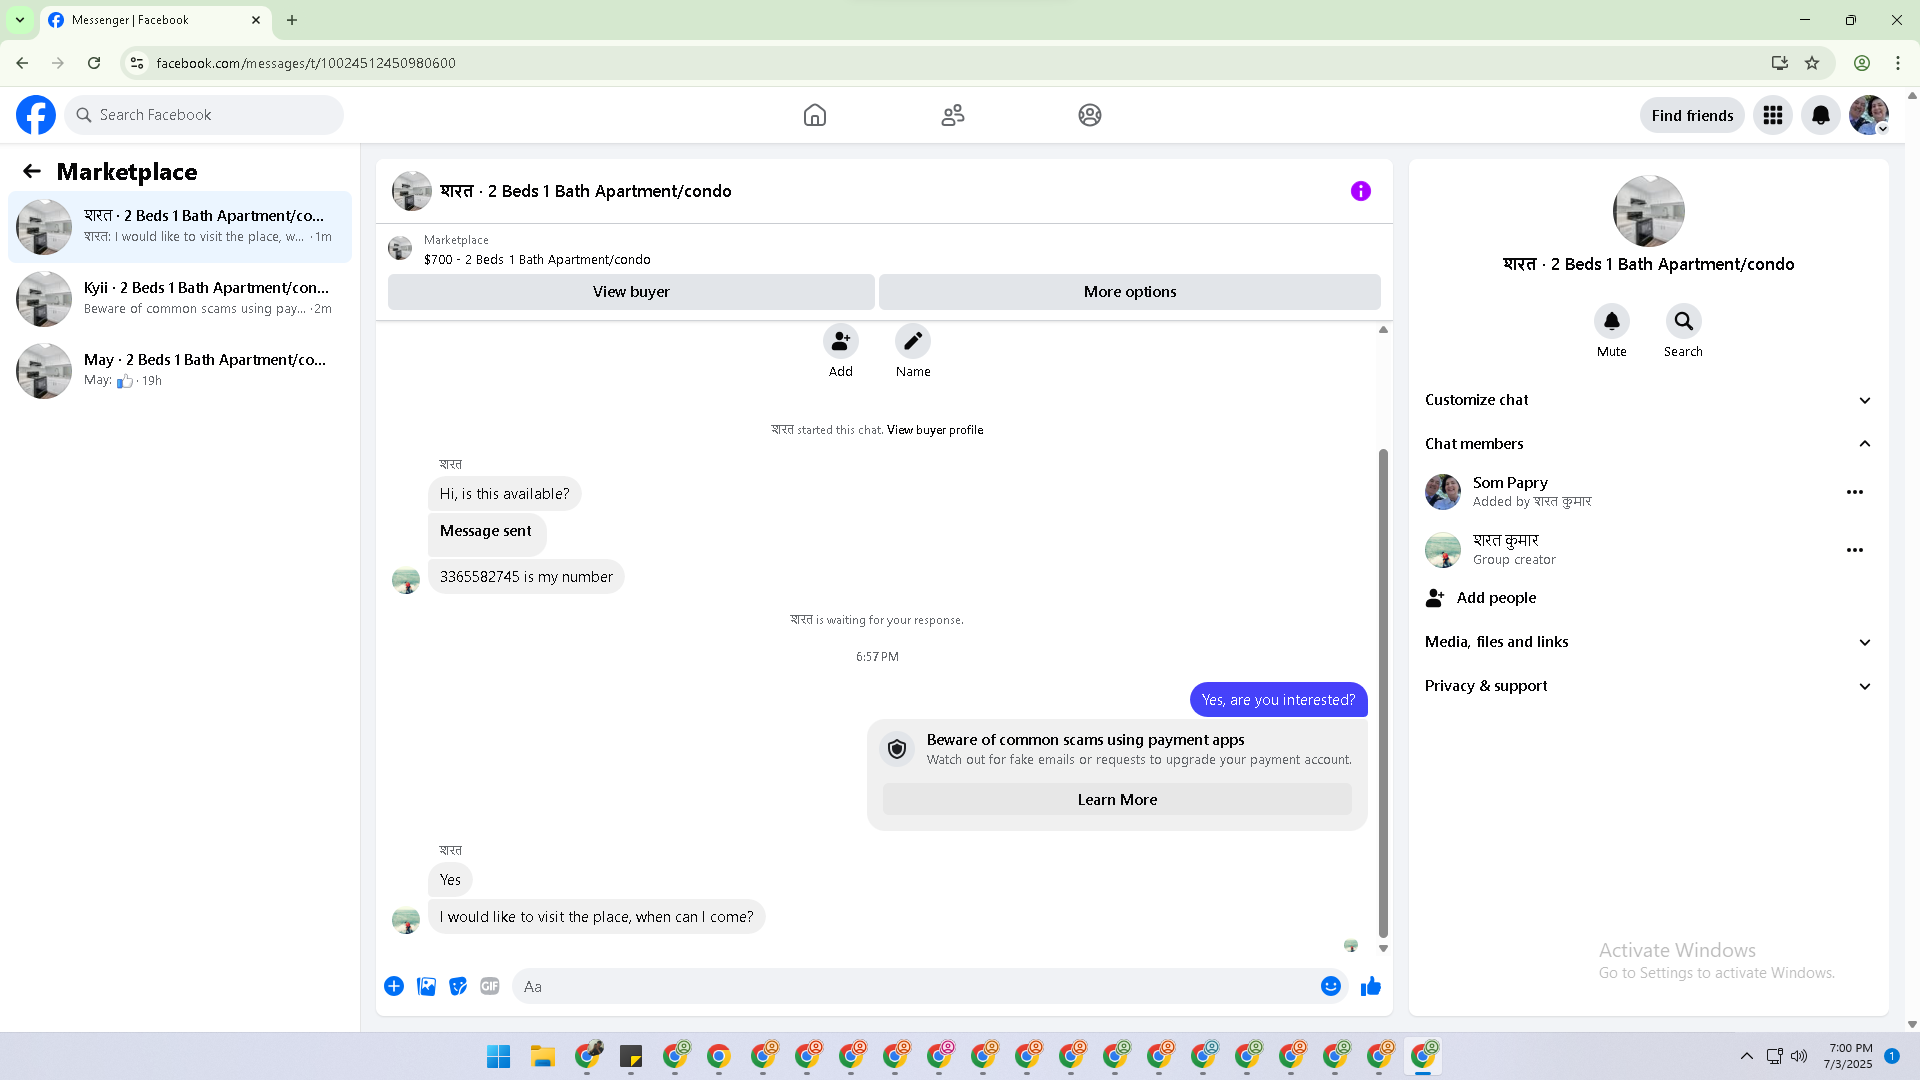Open sticker picker in composer
Image resolution: width=1920 pixels, height=1080 pixels.
point(458,987)
